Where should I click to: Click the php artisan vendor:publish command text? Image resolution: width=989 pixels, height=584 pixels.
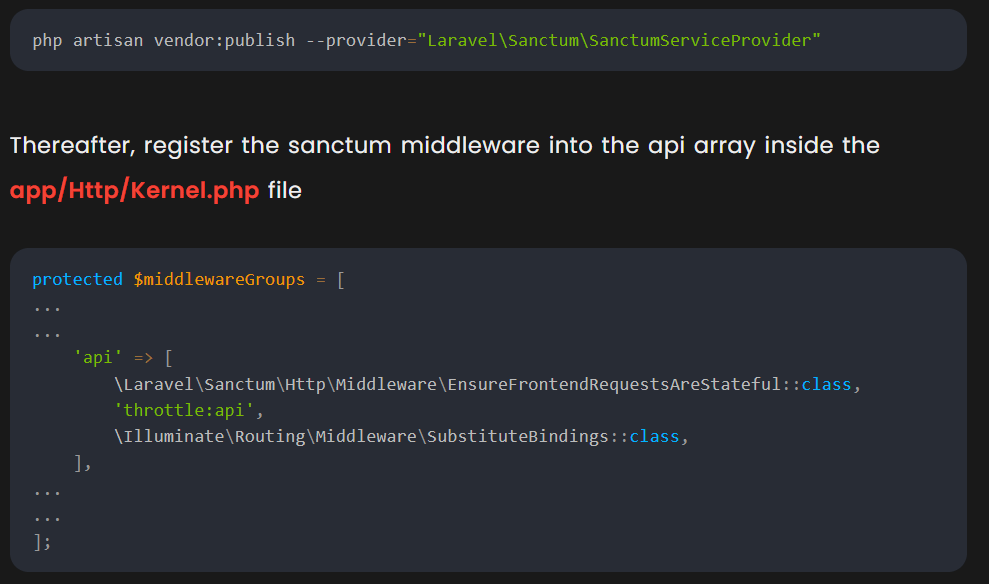tap(164, 40)
